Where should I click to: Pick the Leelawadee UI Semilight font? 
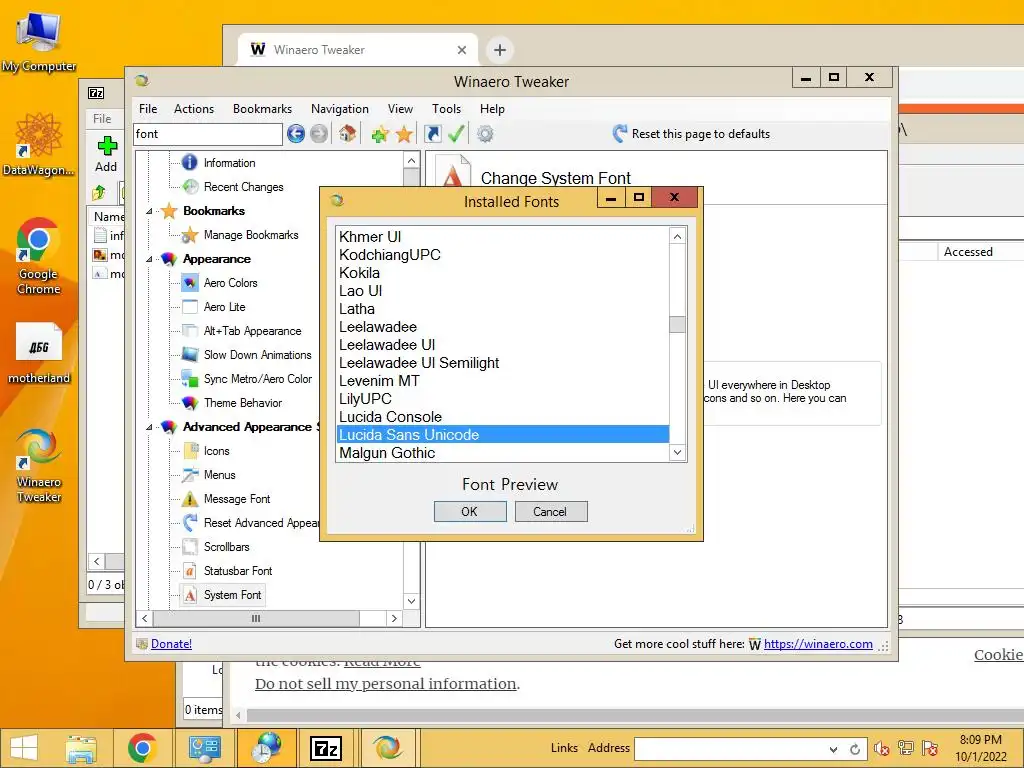[x=502, y=363]
